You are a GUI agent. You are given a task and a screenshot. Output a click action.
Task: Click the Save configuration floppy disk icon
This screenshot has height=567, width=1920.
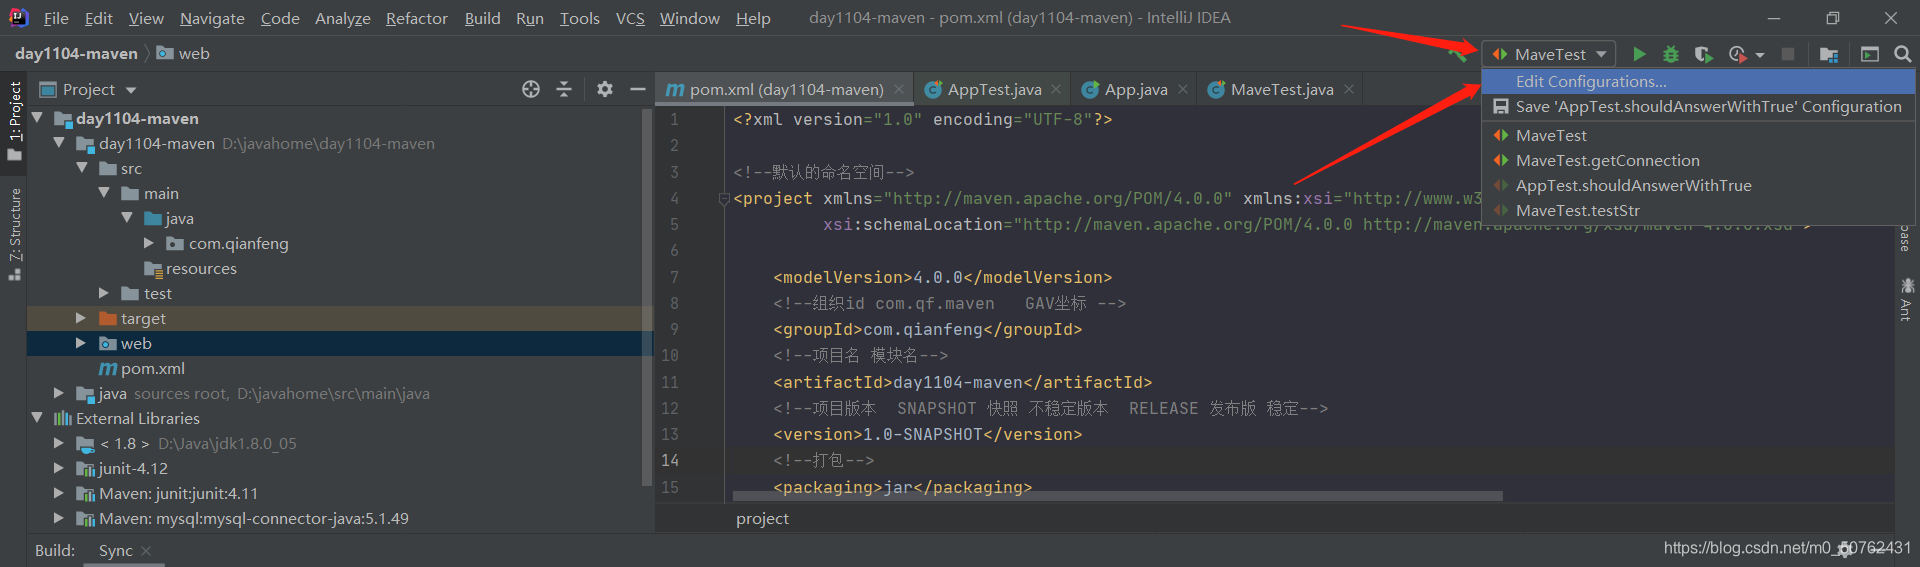(x=1501, y=107)
